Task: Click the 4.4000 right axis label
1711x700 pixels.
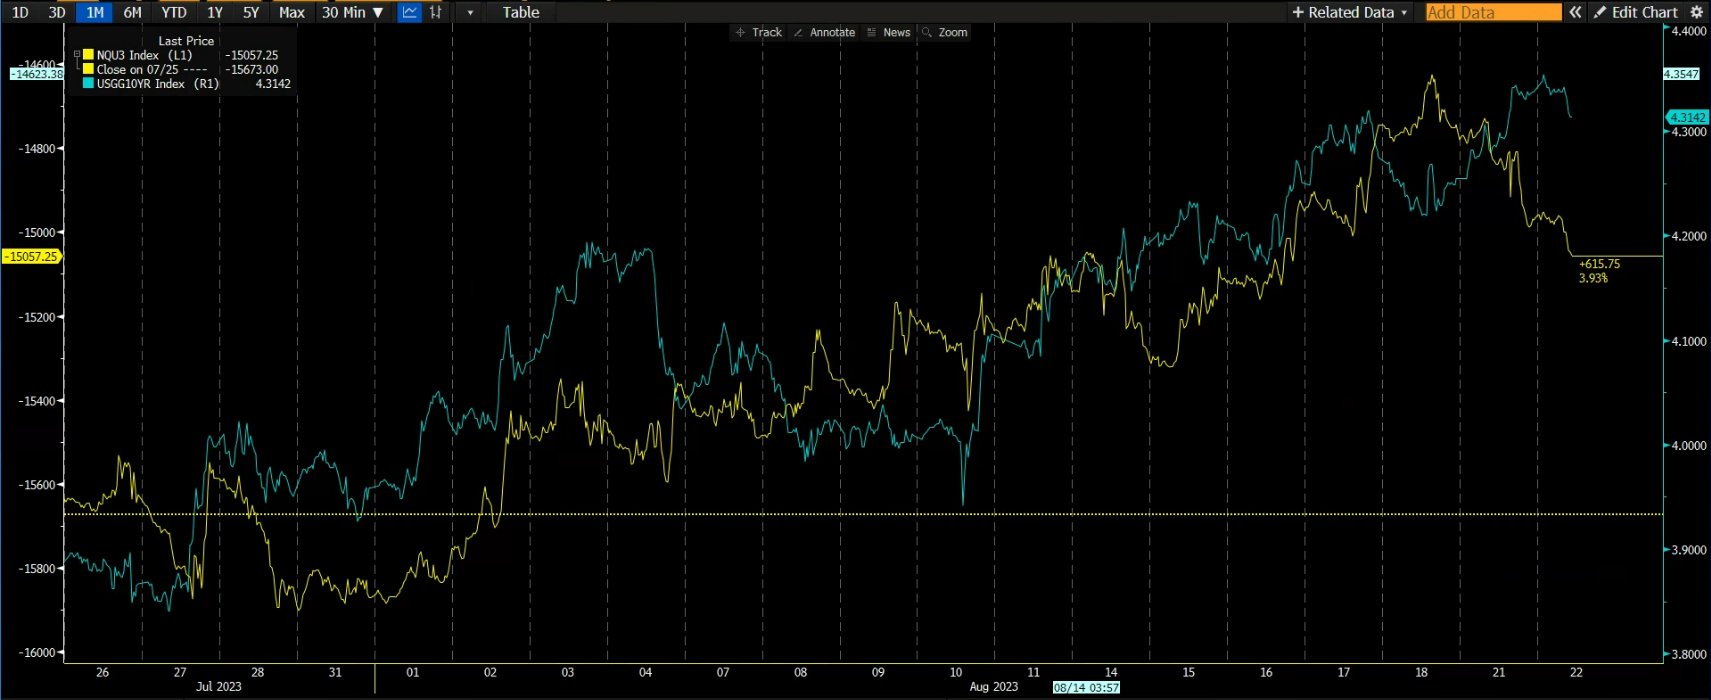Action: (x=1689, y=32)
